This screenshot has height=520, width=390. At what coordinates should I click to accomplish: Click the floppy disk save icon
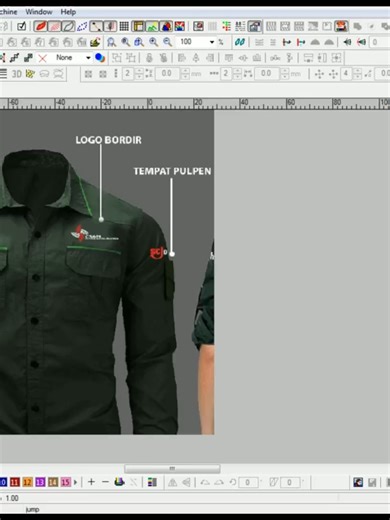click(372, 482)
